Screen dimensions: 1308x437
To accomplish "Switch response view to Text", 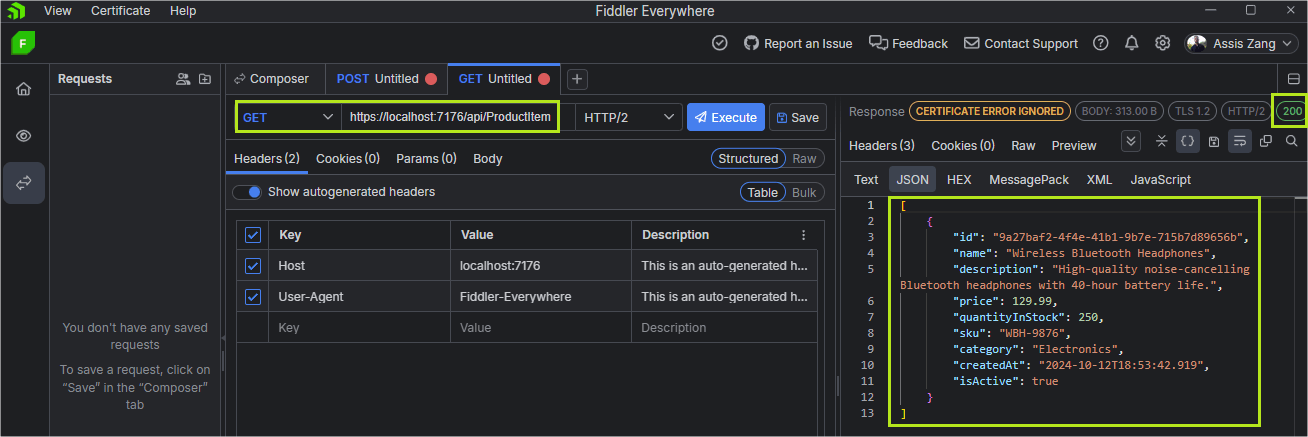I will [x=866, y=180].
